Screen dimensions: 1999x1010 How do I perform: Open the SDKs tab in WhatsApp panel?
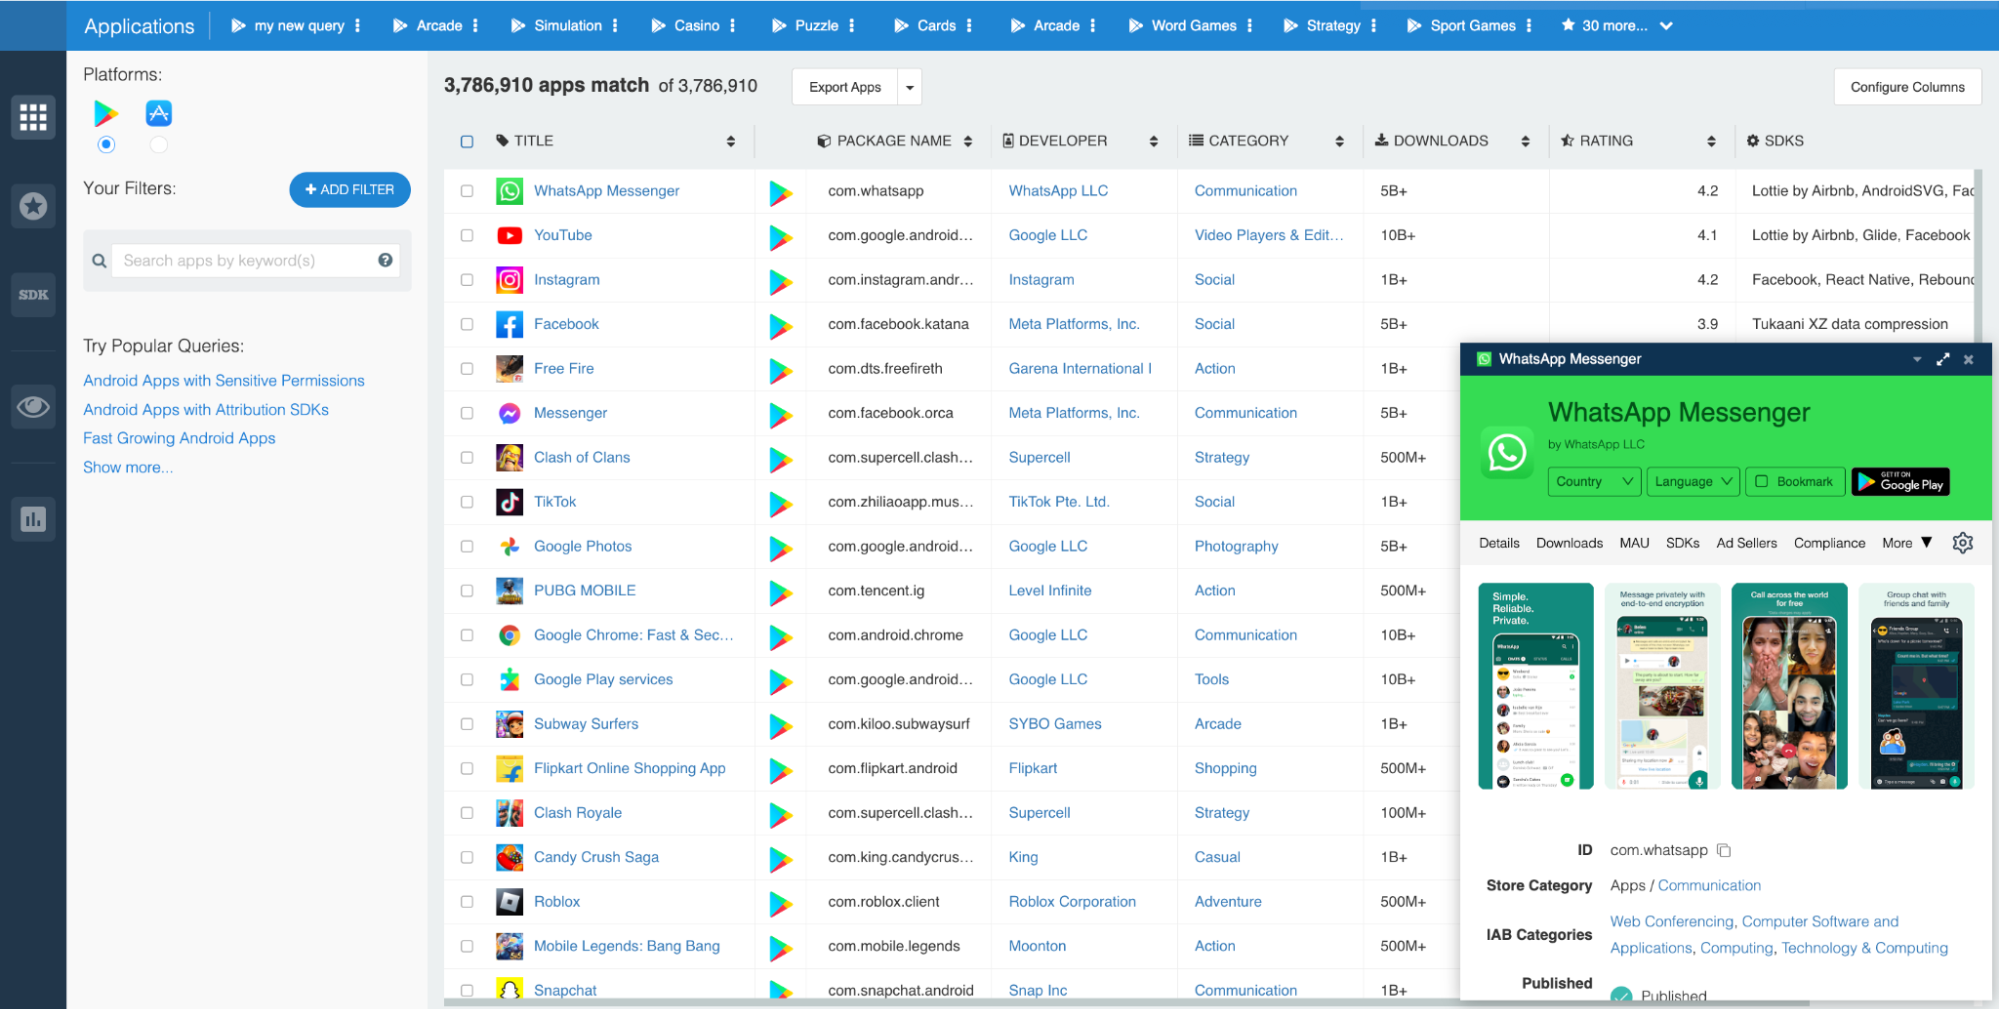(x=1682, y=543)
